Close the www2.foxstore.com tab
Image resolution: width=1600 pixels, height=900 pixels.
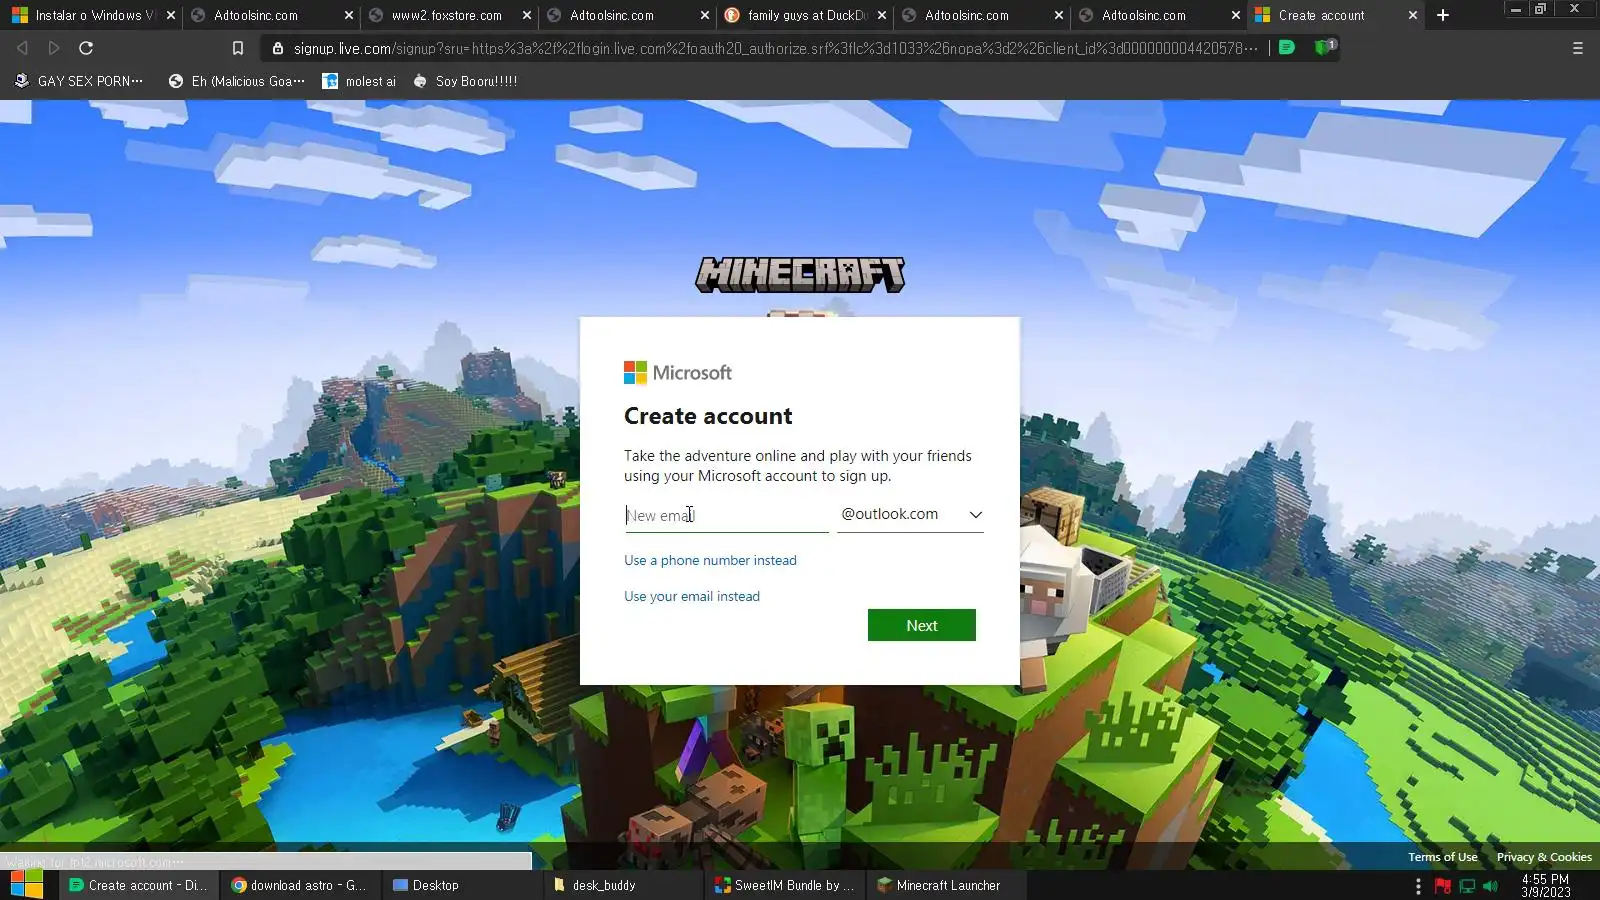(x=527, y=15)
